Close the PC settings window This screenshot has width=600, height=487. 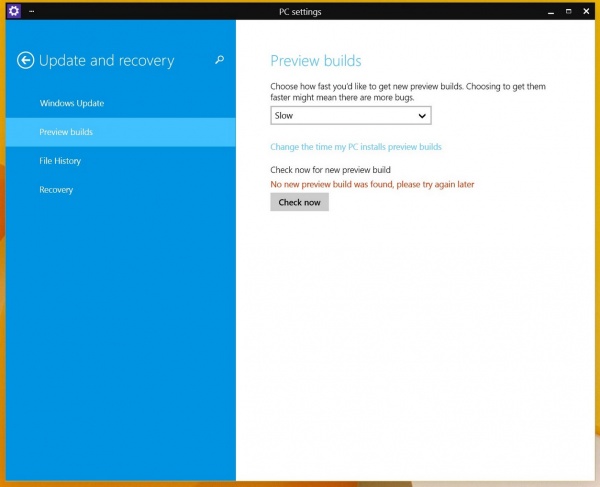586,11
